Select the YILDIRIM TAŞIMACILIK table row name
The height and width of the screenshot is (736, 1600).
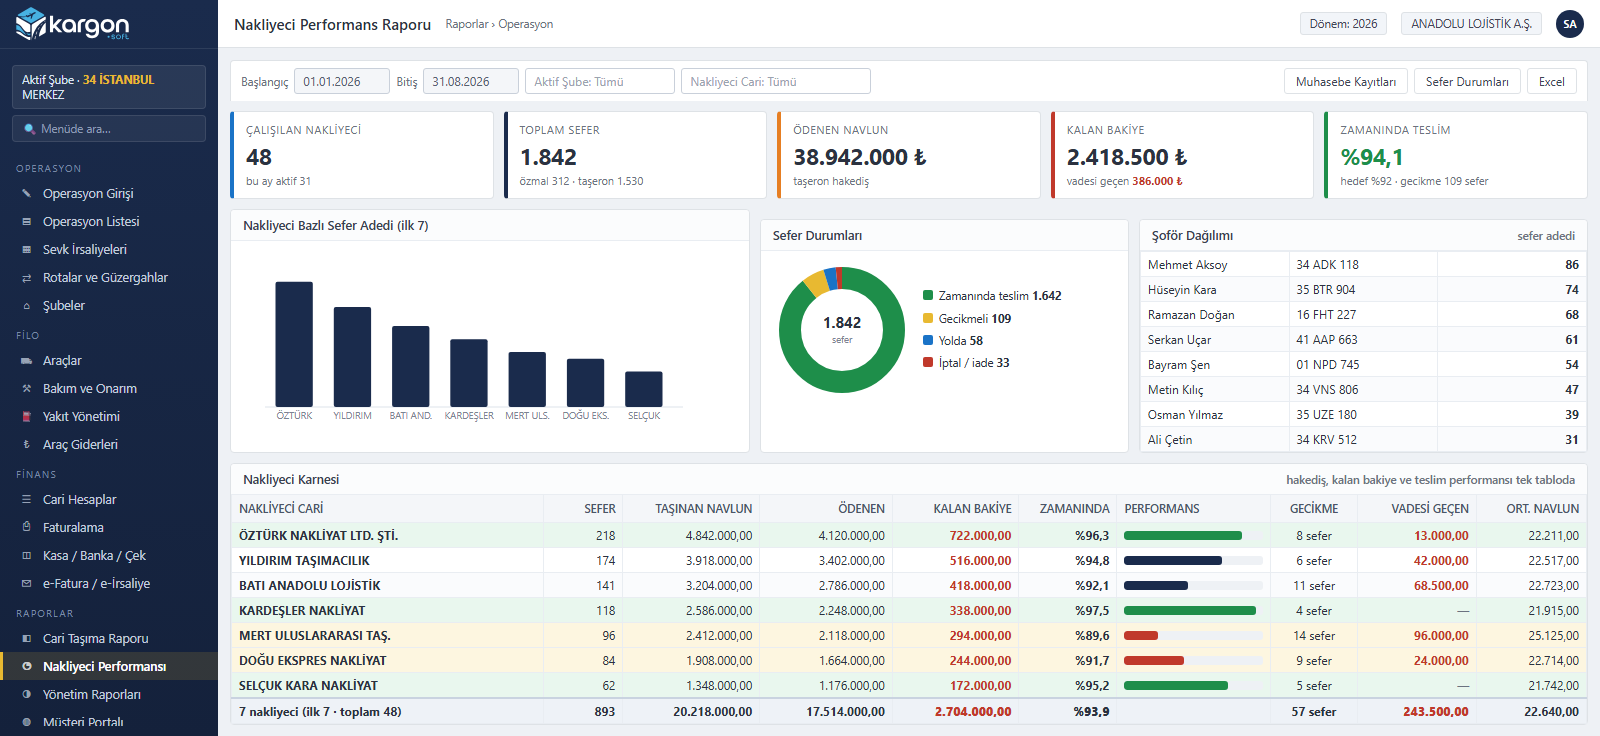point(304,561)
